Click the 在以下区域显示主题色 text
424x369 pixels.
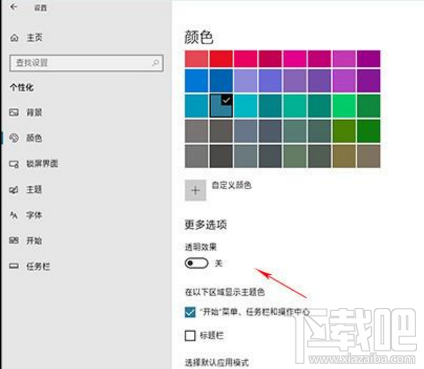[x=225, y=292]
